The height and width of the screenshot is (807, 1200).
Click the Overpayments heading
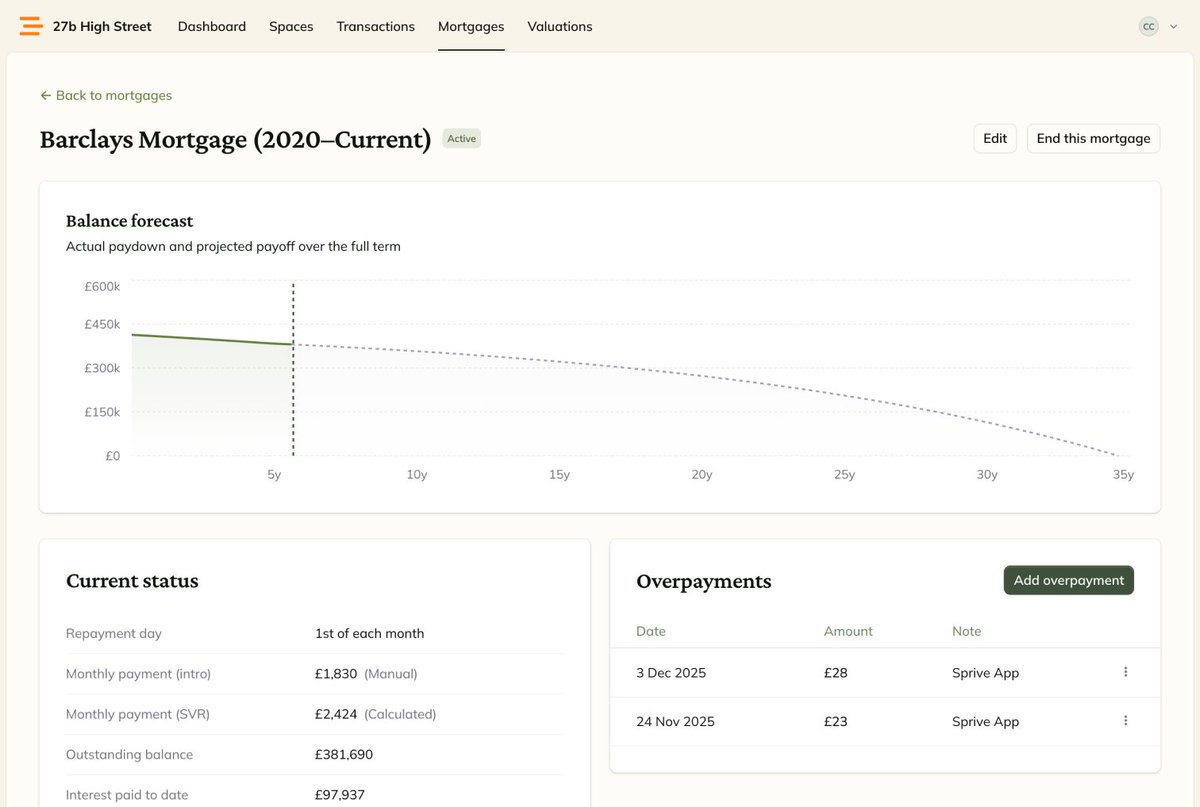tap(704, 581)
